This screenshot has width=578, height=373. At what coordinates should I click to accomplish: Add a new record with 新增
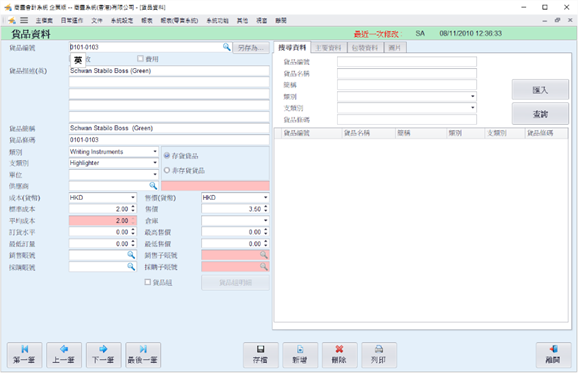[x=300, y=355]
